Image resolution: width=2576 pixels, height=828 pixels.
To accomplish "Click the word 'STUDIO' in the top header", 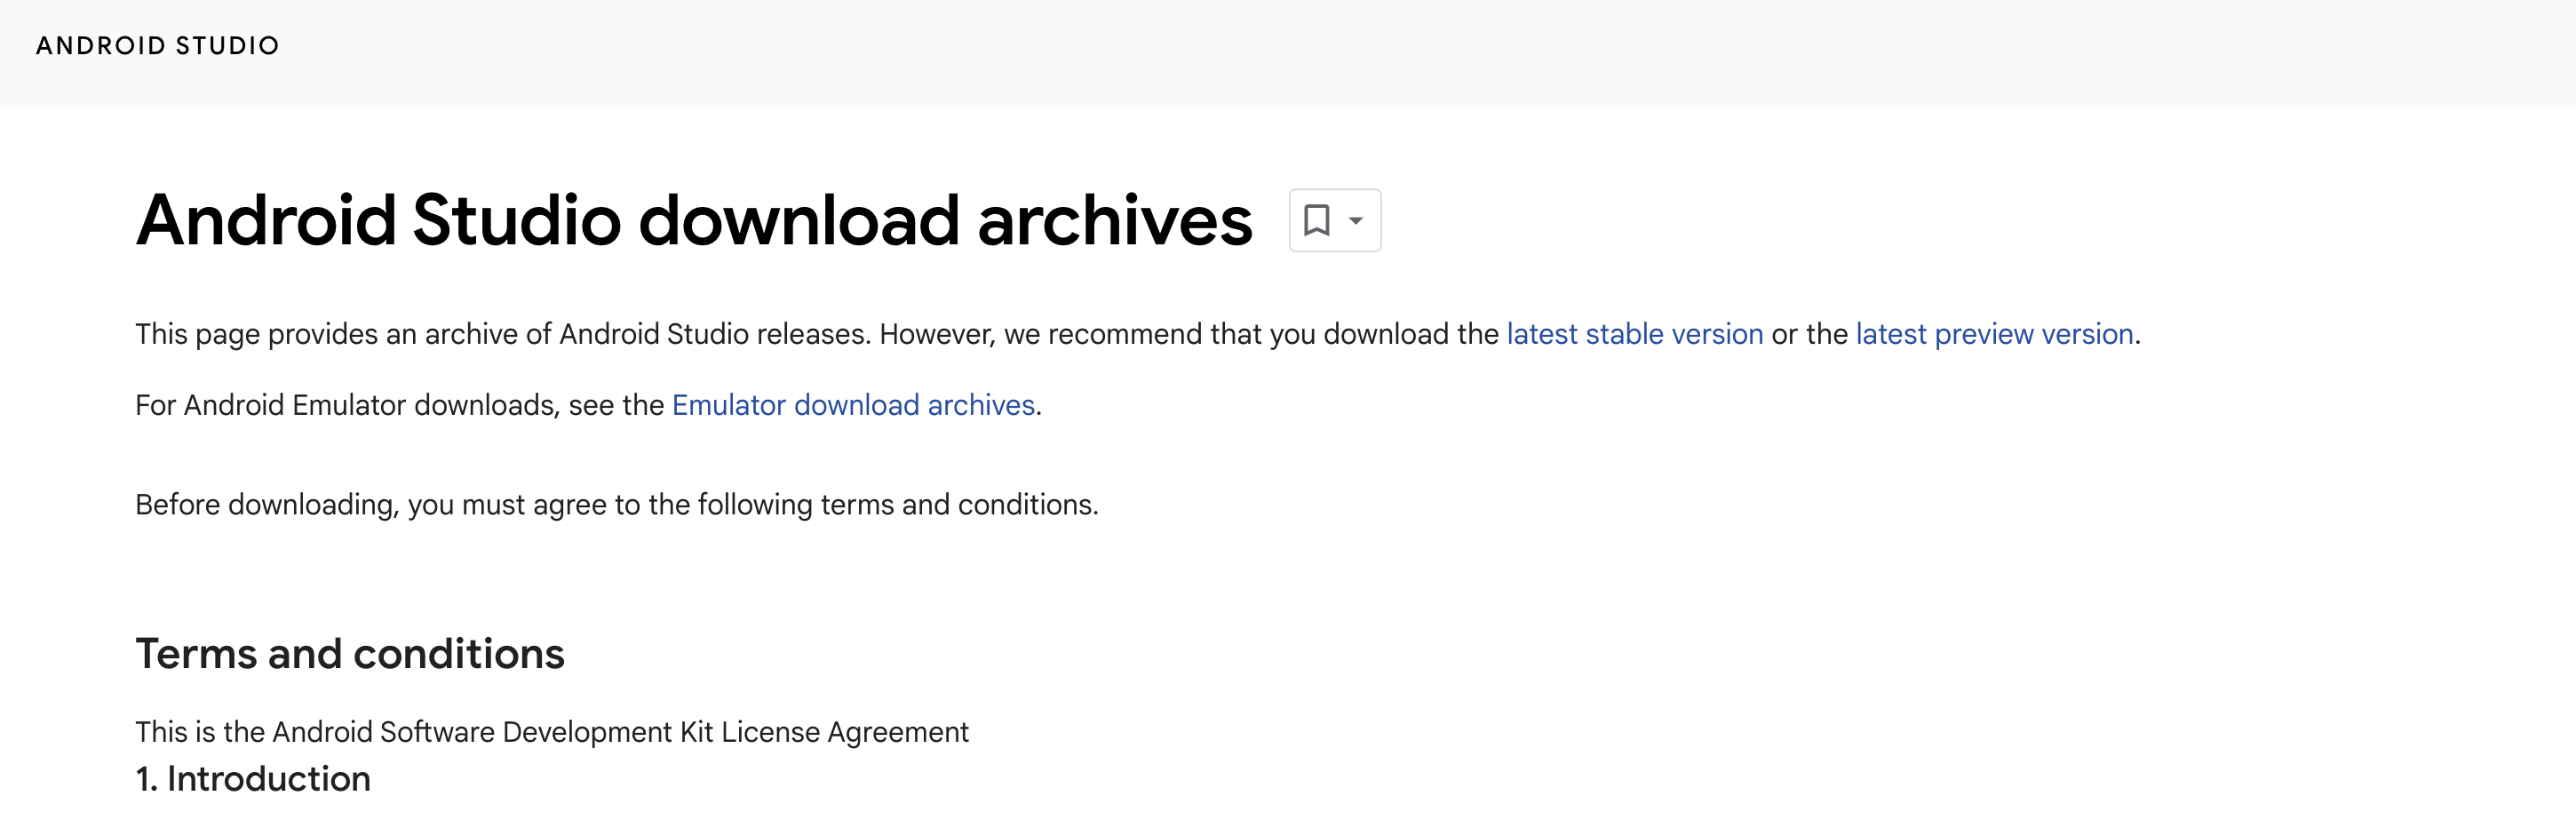I will tap(227, 46).
